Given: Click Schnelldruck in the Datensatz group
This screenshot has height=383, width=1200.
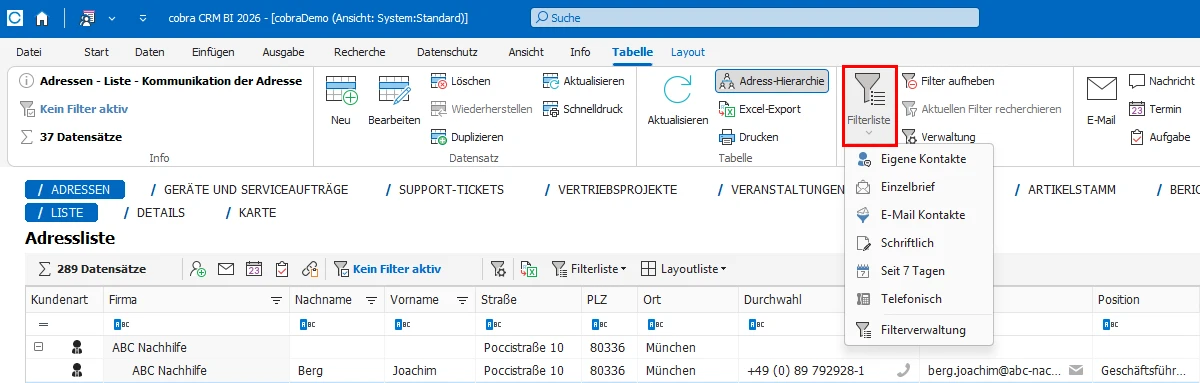Looking at the screenshot, I should 583,109.
